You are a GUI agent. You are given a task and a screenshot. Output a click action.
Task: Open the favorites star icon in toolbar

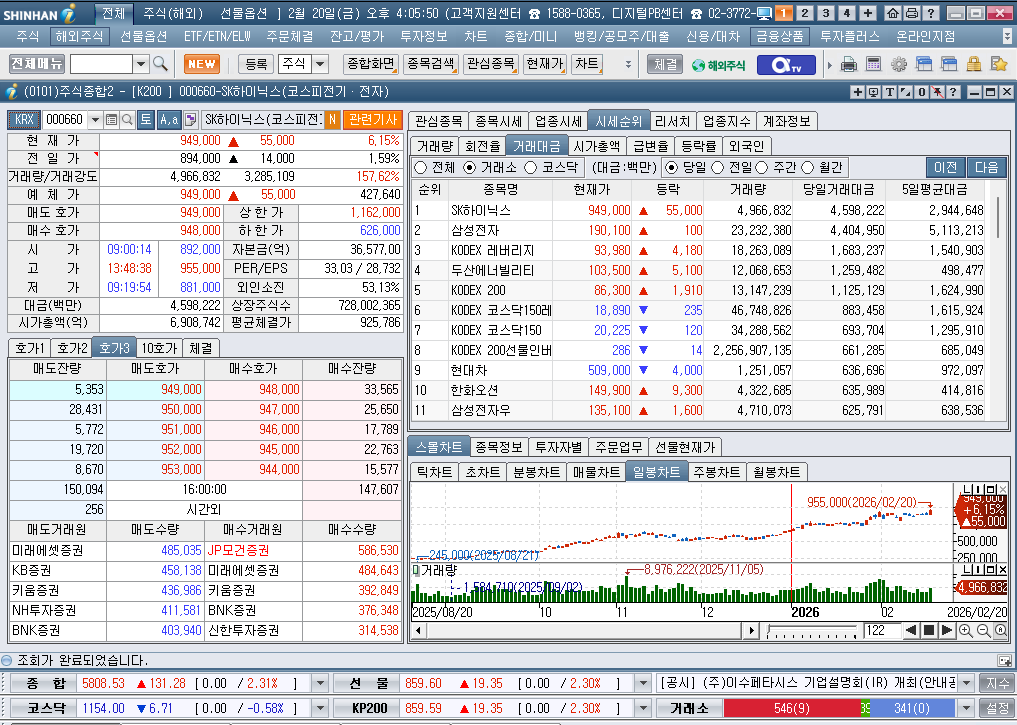tap(999, 64)
